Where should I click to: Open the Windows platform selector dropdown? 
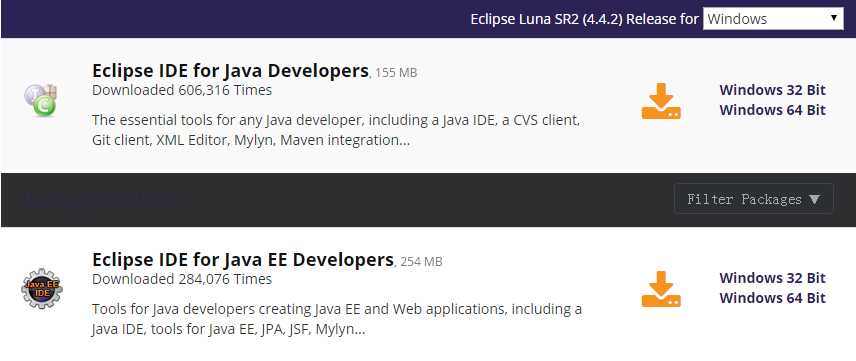click(x=773, y=19)
